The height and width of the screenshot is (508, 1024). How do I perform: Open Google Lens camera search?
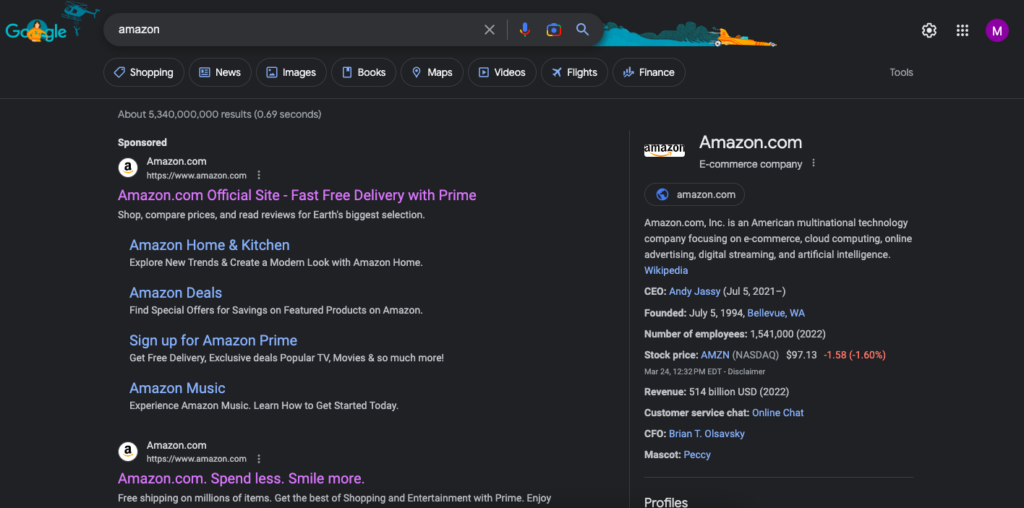pyautogui.click(x=554, y=29)
